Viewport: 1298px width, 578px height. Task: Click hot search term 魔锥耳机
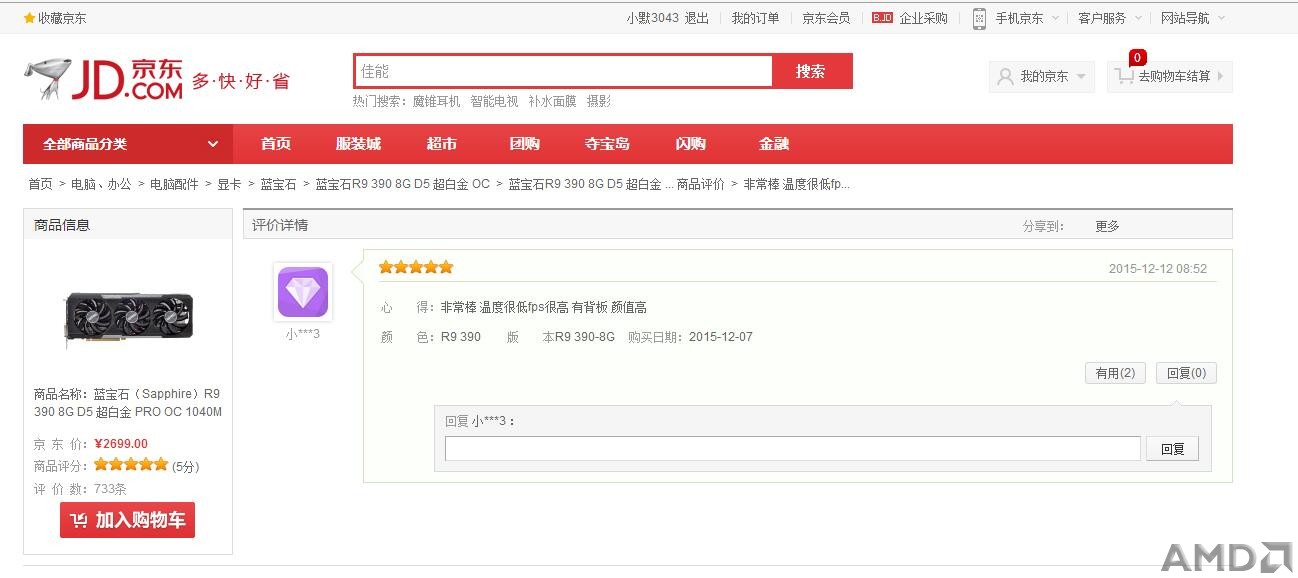tap(436, 101)
